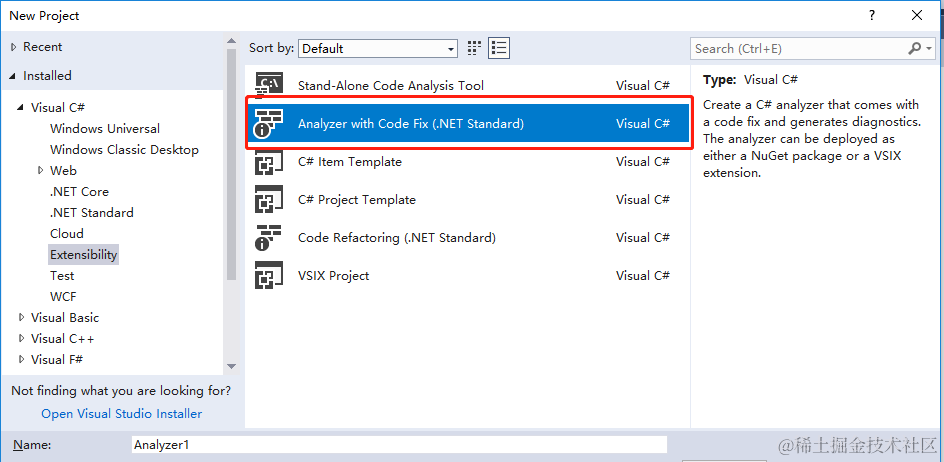The width and height of the screenshot is (944, 462).
Task: Click the Stand-Alone Code Analysis Tool icon
Action: point(269,86)
